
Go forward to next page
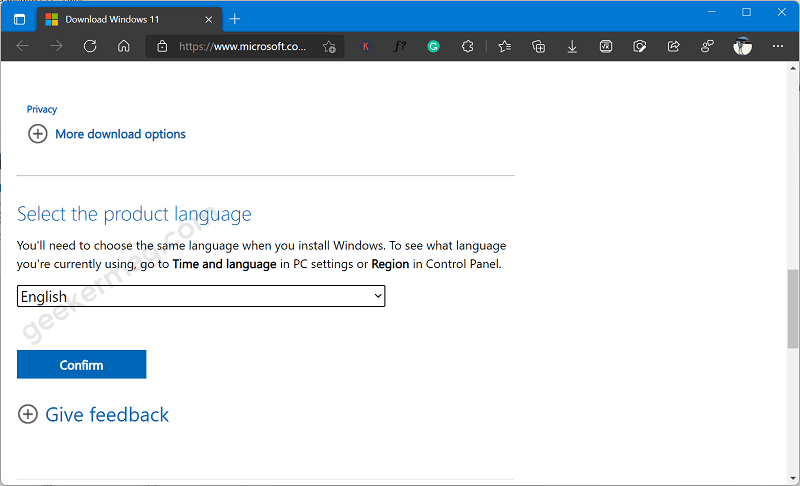point(56,46)
